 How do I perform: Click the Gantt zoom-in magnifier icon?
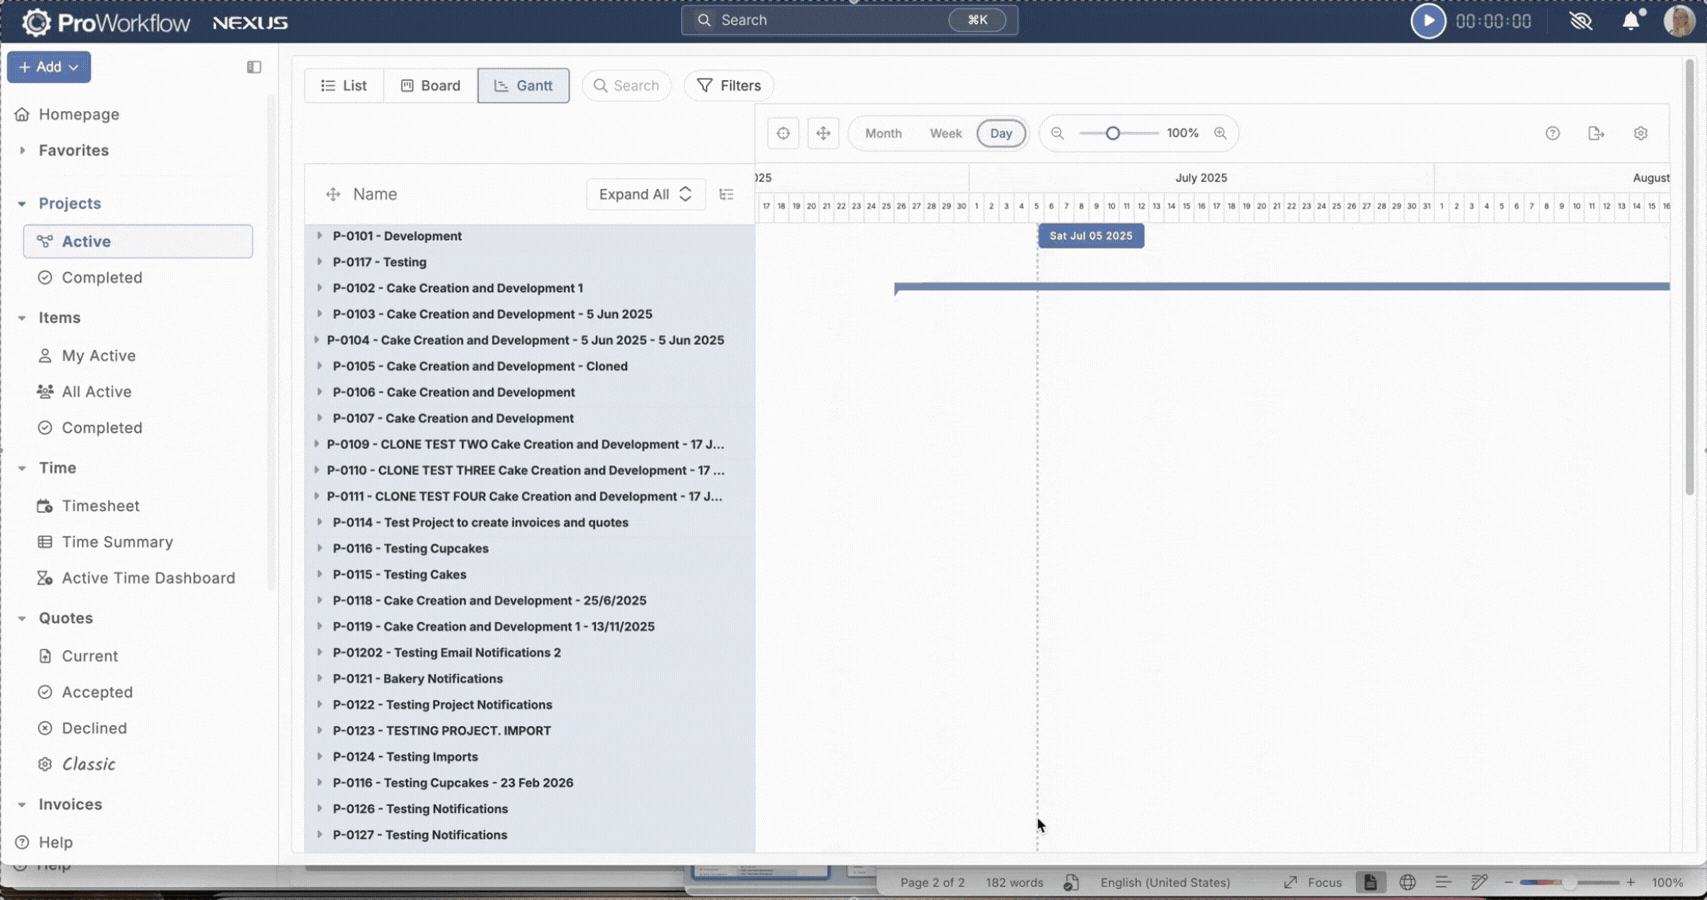1220,133
